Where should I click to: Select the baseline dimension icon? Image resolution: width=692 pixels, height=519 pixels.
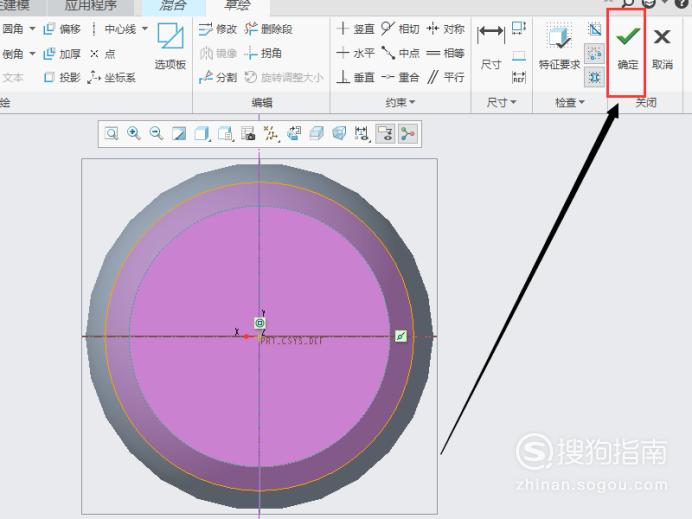[519, 56]
